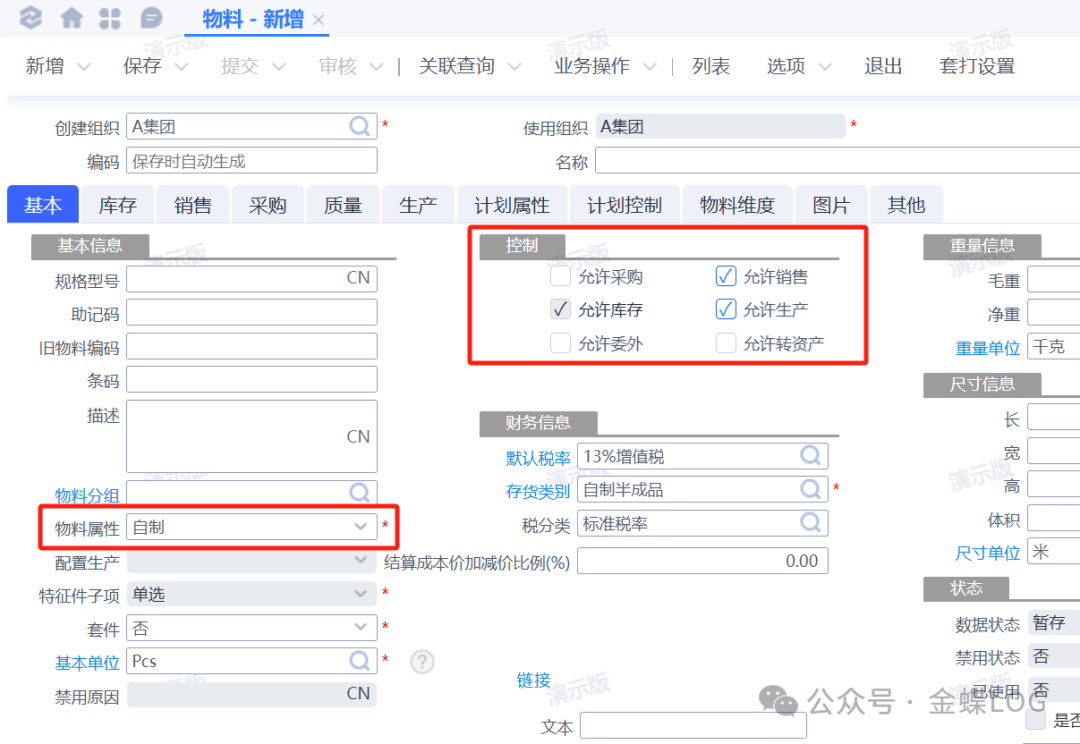The width and height of the screenshot is (1080, 744).
Task: Expand the 保存 dropdown arrow
Action: click(x=181, y=67)
